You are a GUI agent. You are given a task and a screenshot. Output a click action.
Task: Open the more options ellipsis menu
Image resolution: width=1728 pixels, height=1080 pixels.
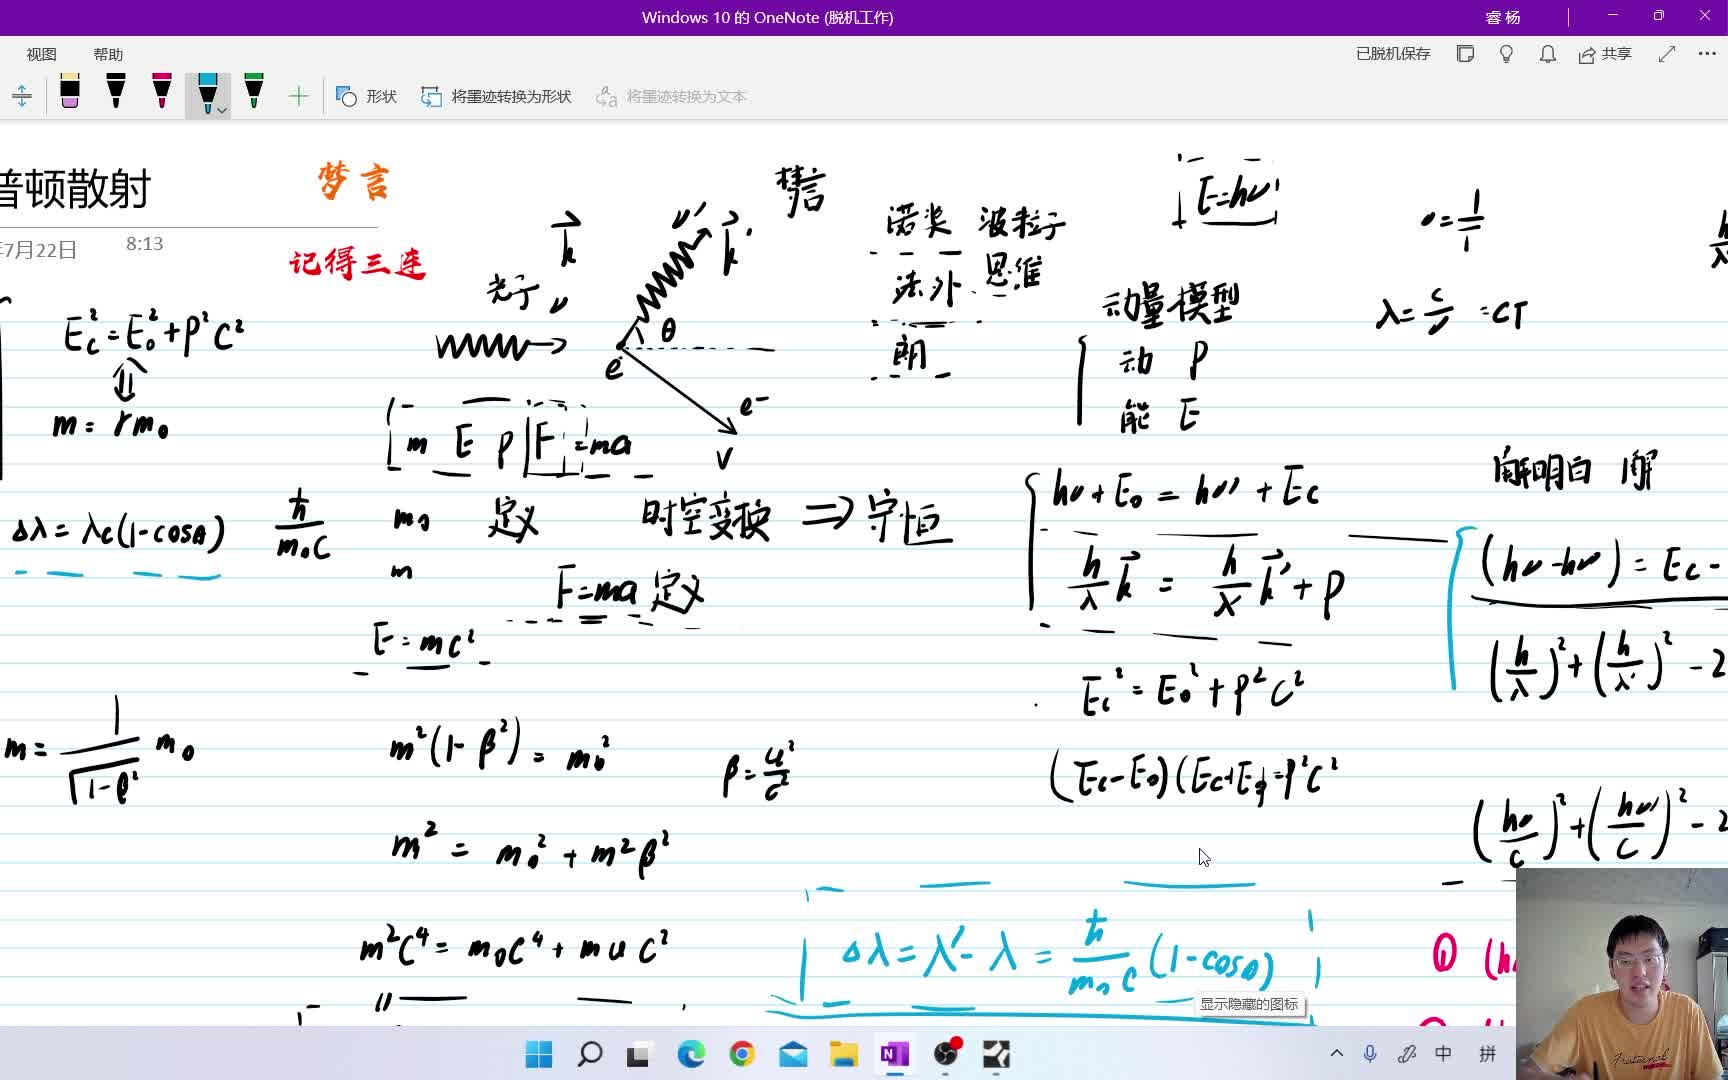pos(1707,54)
